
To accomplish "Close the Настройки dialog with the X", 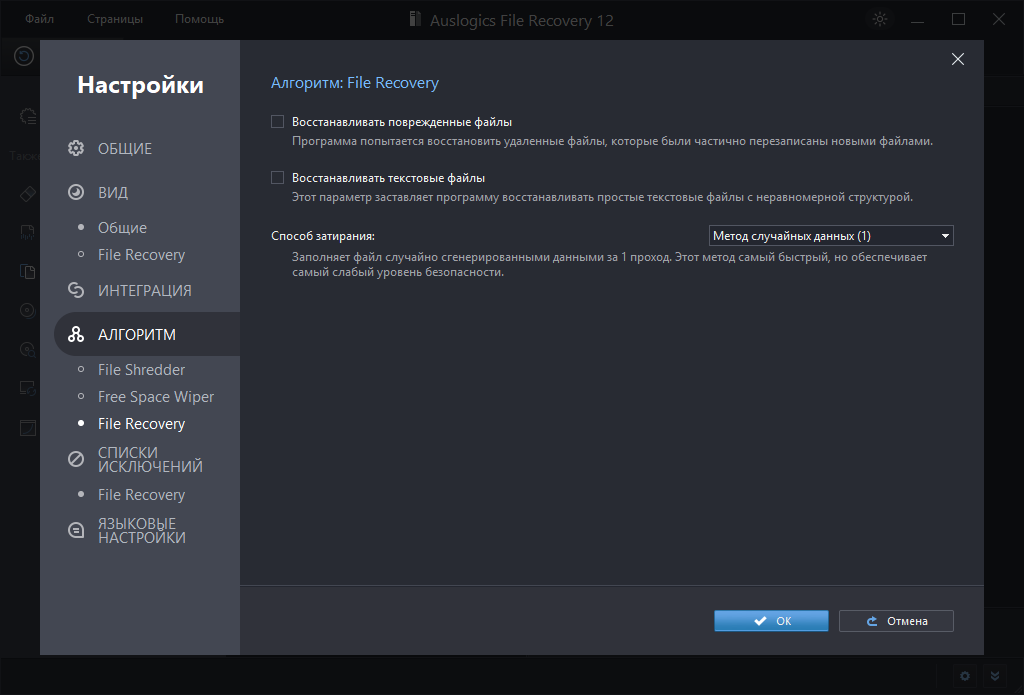I will click(x=957, y=59).
